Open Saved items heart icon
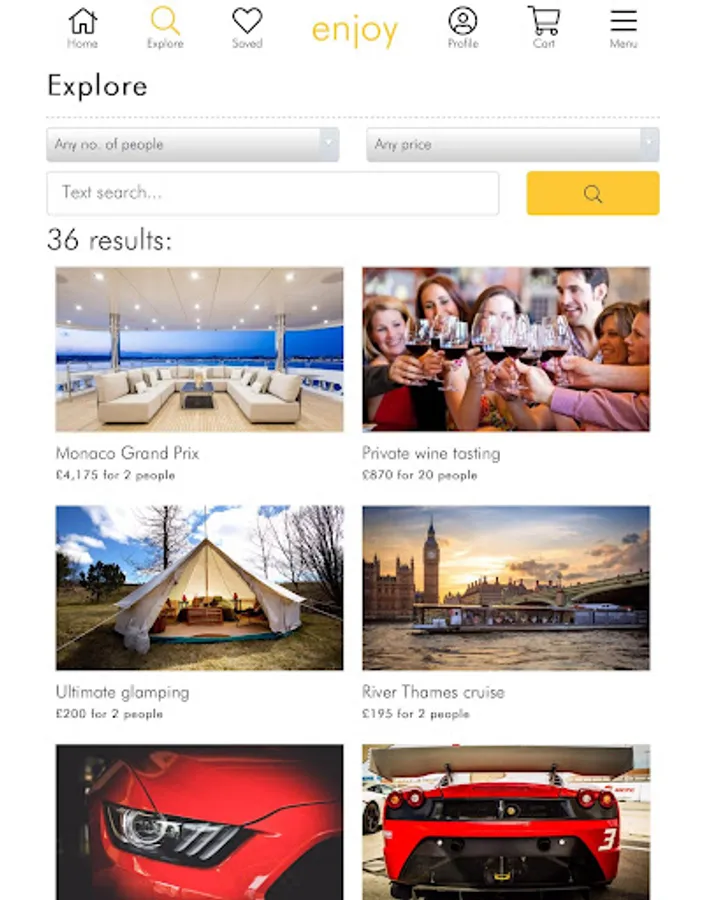Image resolution: width=705 pixels, height=900 pixels. (x=247, y=21)
